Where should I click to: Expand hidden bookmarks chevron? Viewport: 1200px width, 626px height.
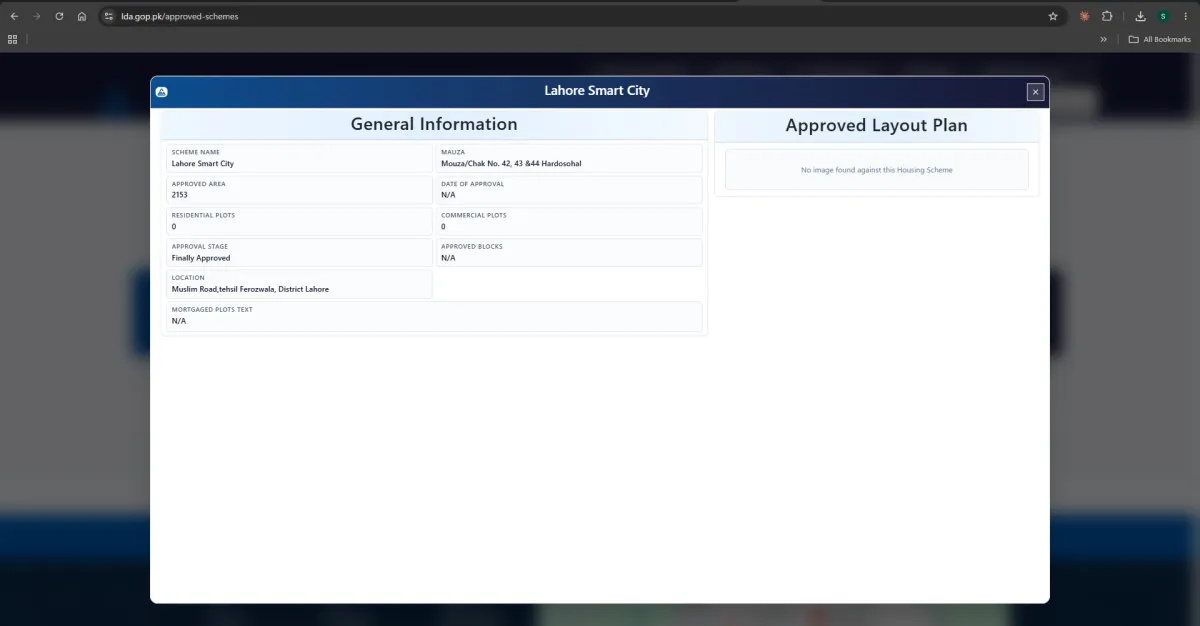[1104, 39]
